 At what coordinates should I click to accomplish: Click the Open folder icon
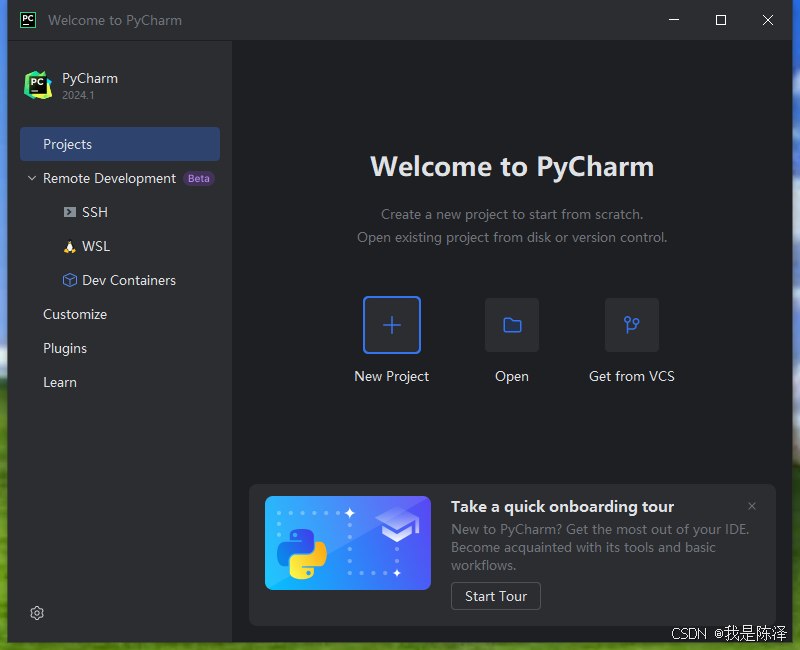click(x=512, y=325)
